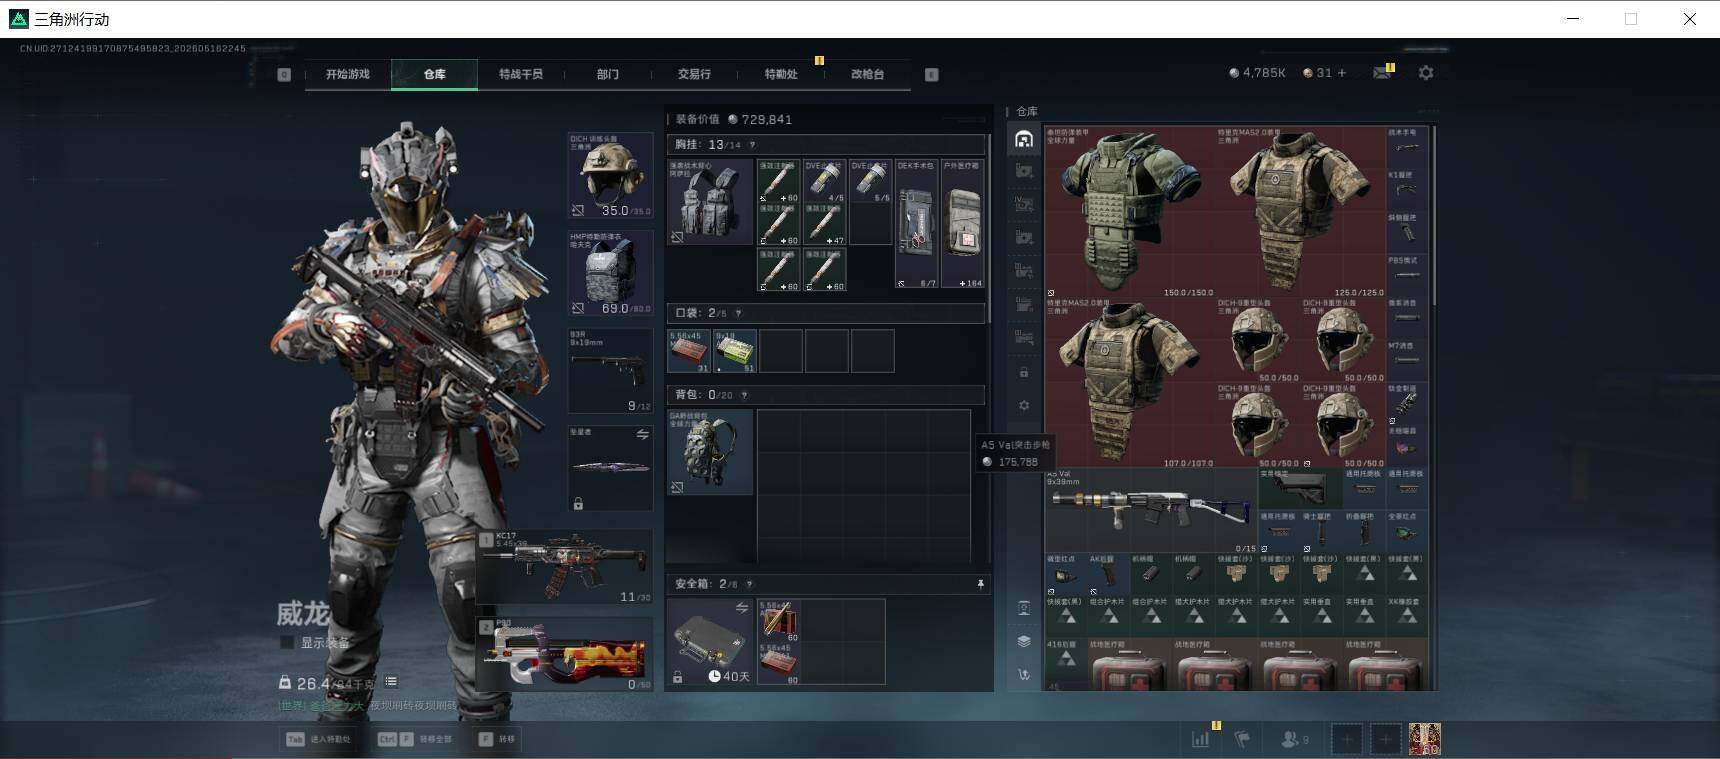Select the 战术手电 attachment in storage
Image resolution: width=1720 pixels, height=759 pixels.
coord(1406,147)
